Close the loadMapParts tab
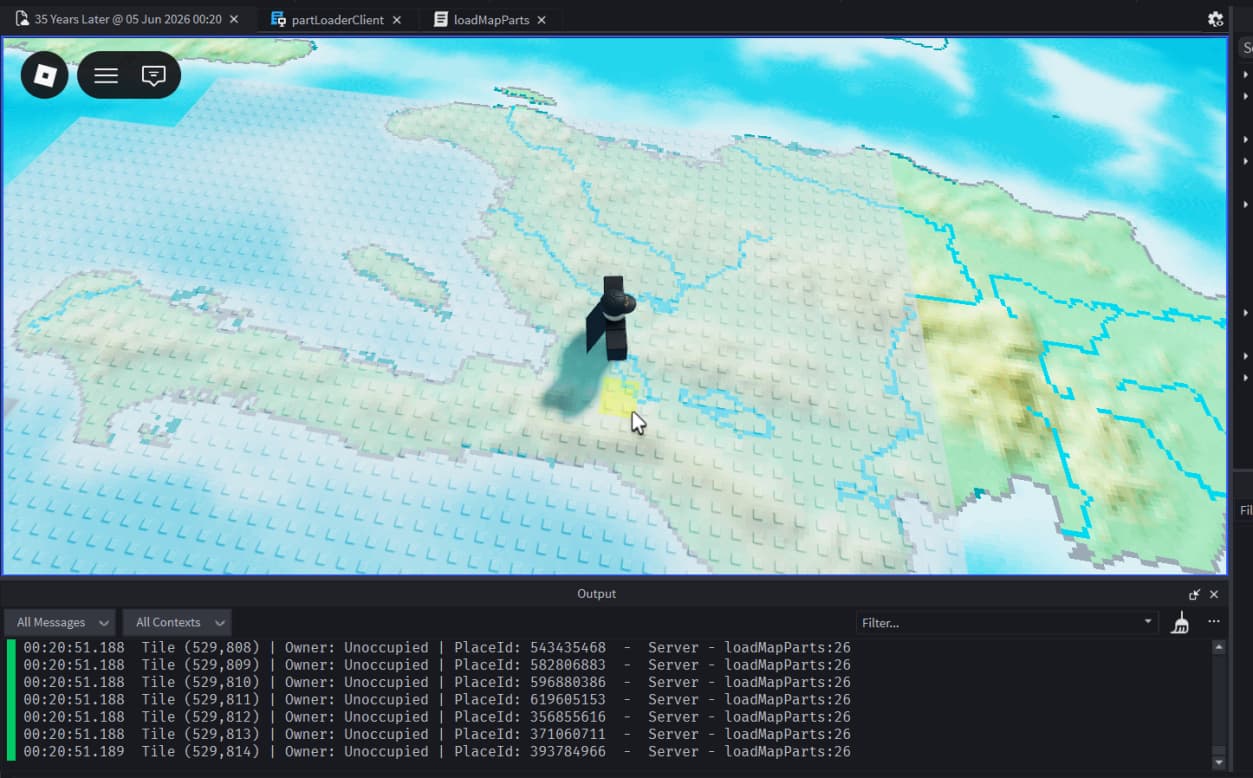Viewport: 1253px width, 778px height. [541, 20]
